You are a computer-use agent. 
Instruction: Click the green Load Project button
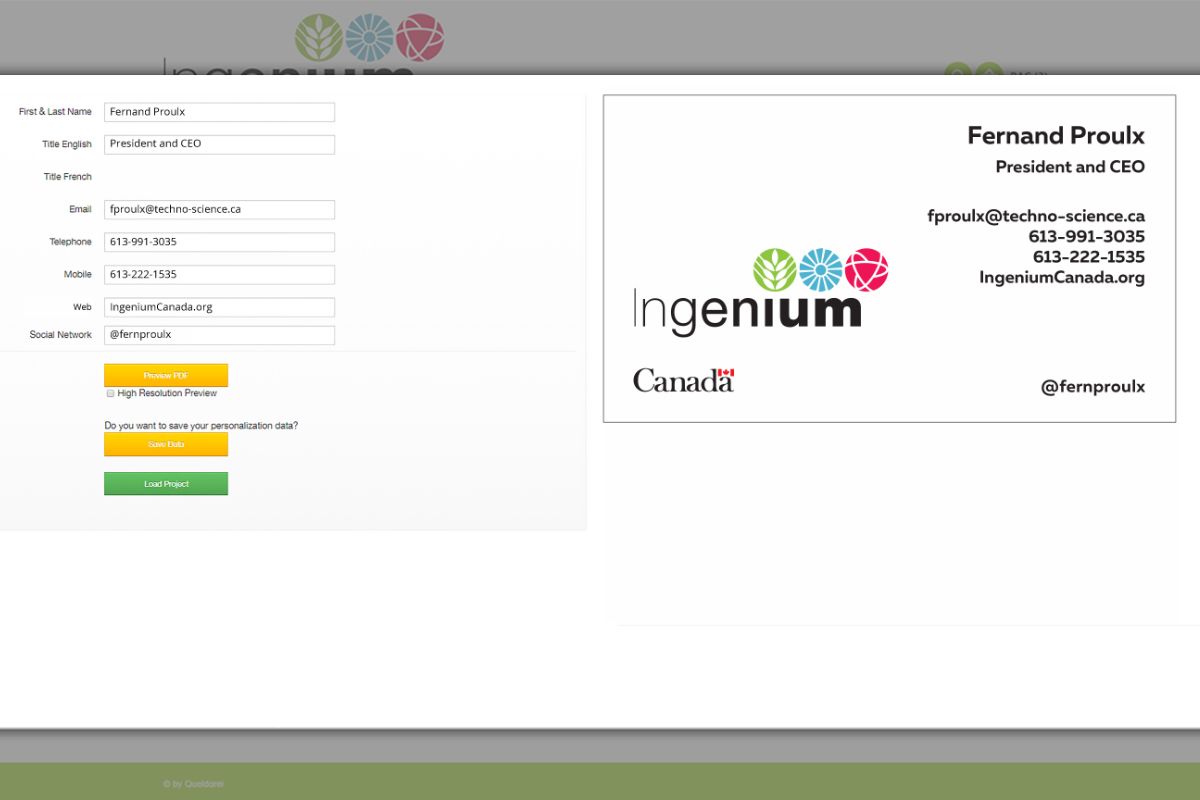point(165,483)
